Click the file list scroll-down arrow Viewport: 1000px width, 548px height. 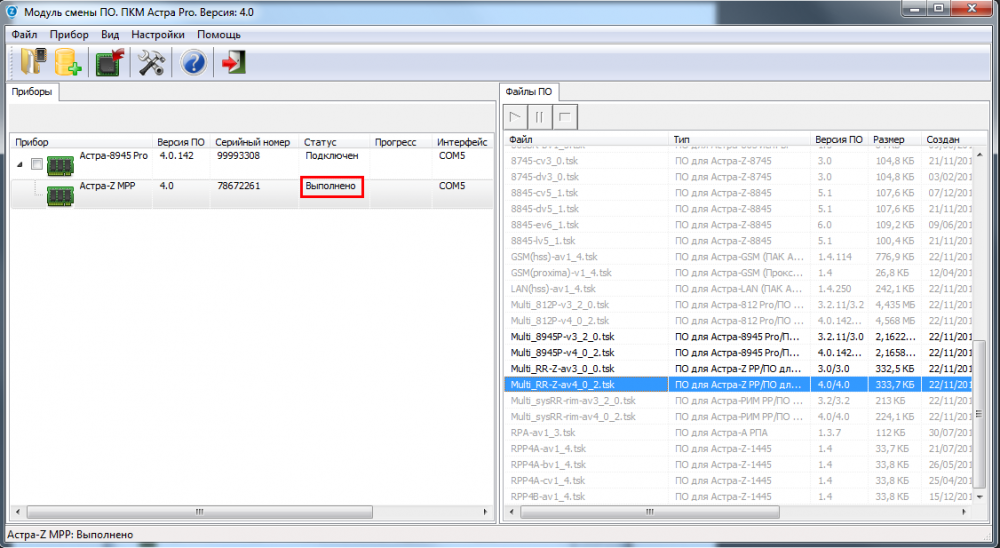coord(980,497)
